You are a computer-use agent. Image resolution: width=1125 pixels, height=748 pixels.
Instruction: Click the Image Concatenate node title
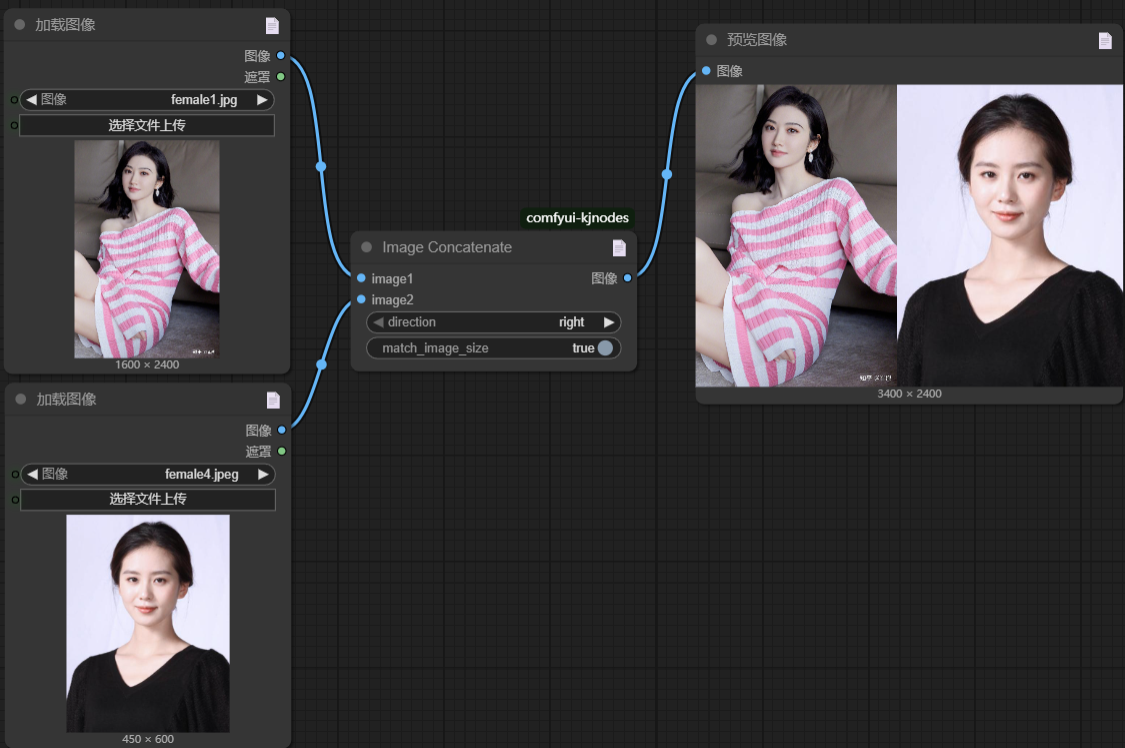tap(447, 248)
